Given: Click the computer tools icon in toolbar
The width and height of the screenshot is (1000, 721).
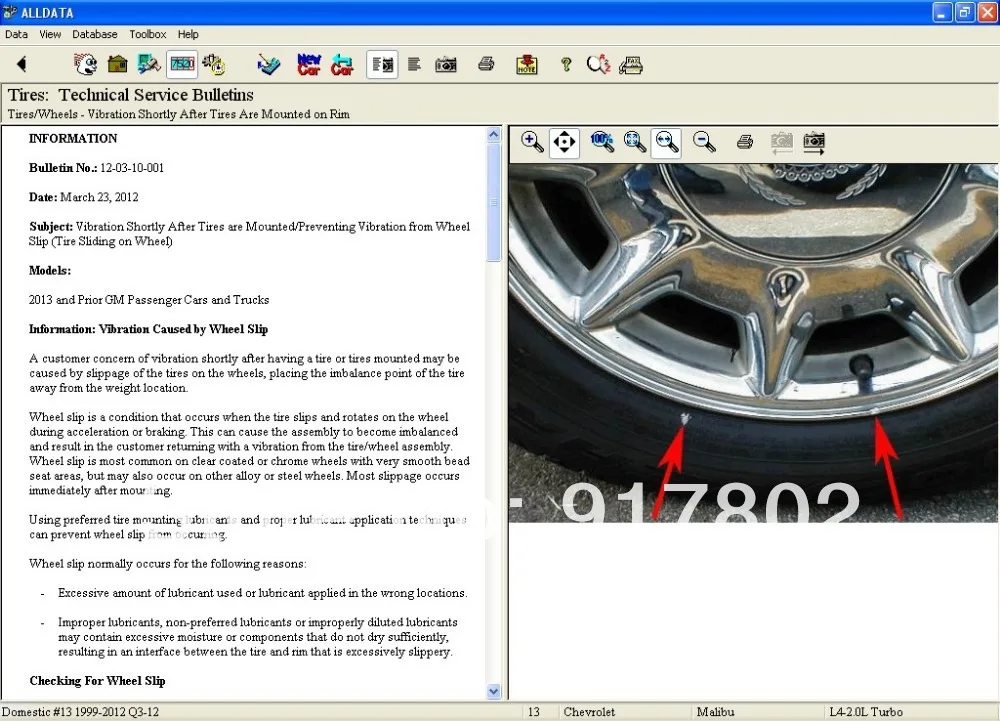Looking at the screenshot, I should pyautogui.click(x=149, y=64).
